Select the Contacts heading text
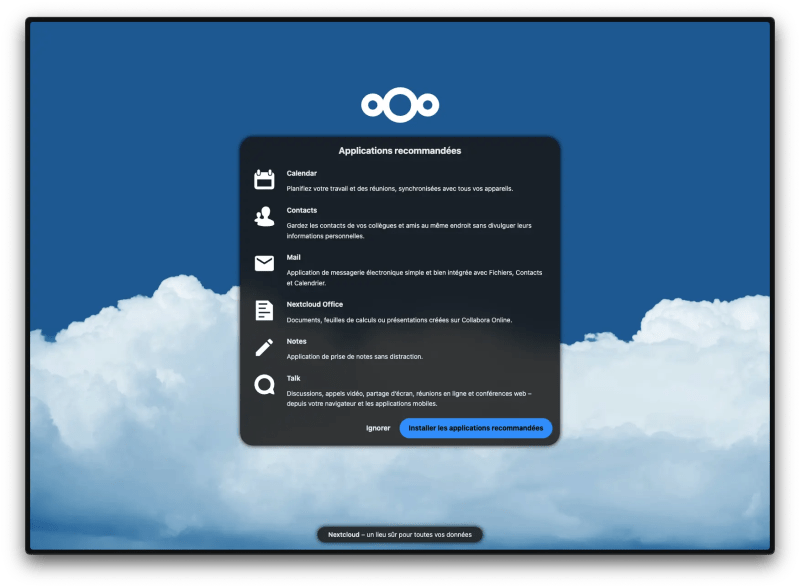 (301, 210)
